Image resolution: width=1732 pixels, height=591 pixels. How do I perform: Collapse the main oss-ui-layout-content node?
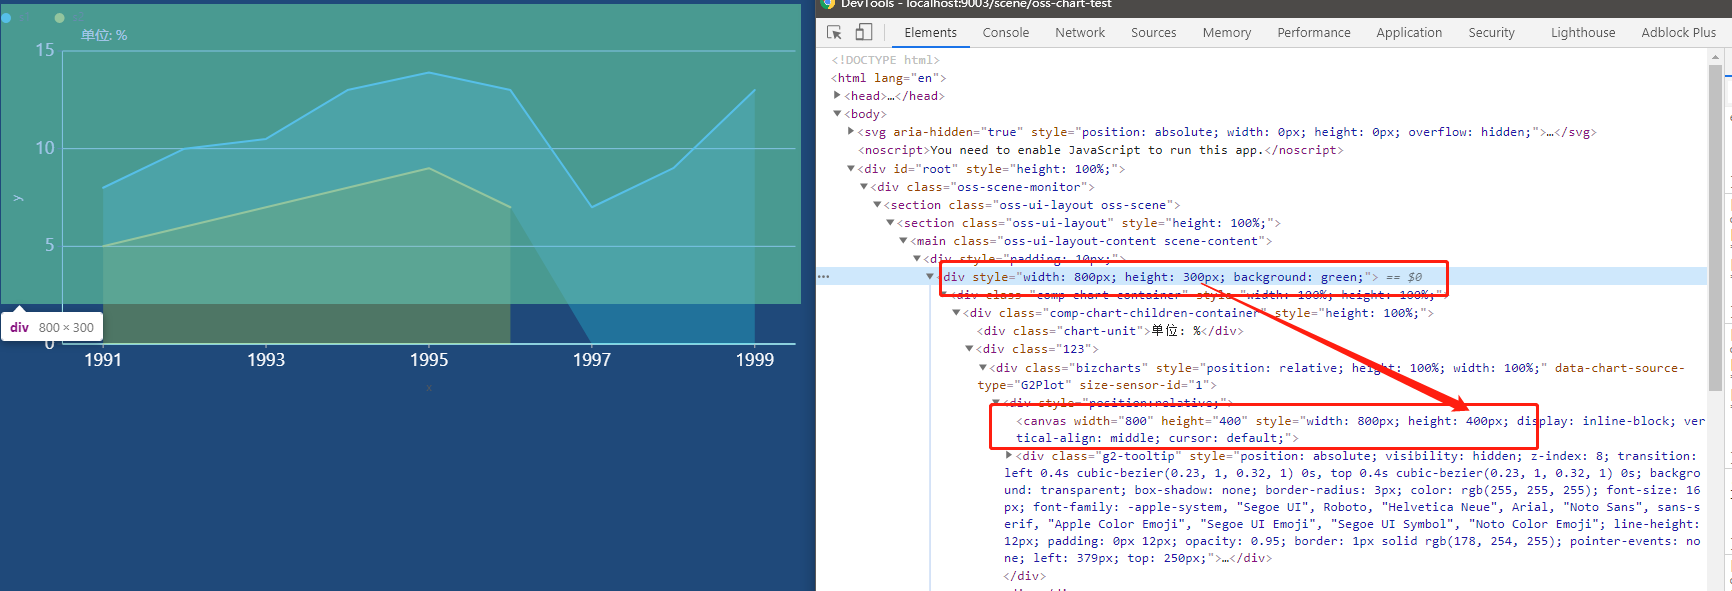(x=903, y=241)
